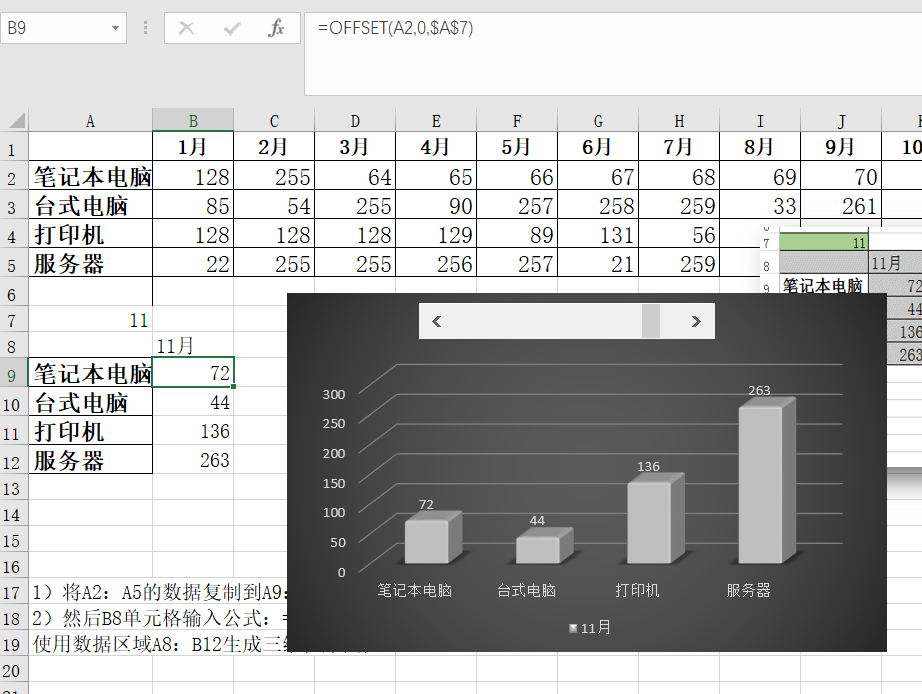The height and width of the screenshot is (694, 922).
Task: Click instruction text in cell A19
Action: coord(159,644)
